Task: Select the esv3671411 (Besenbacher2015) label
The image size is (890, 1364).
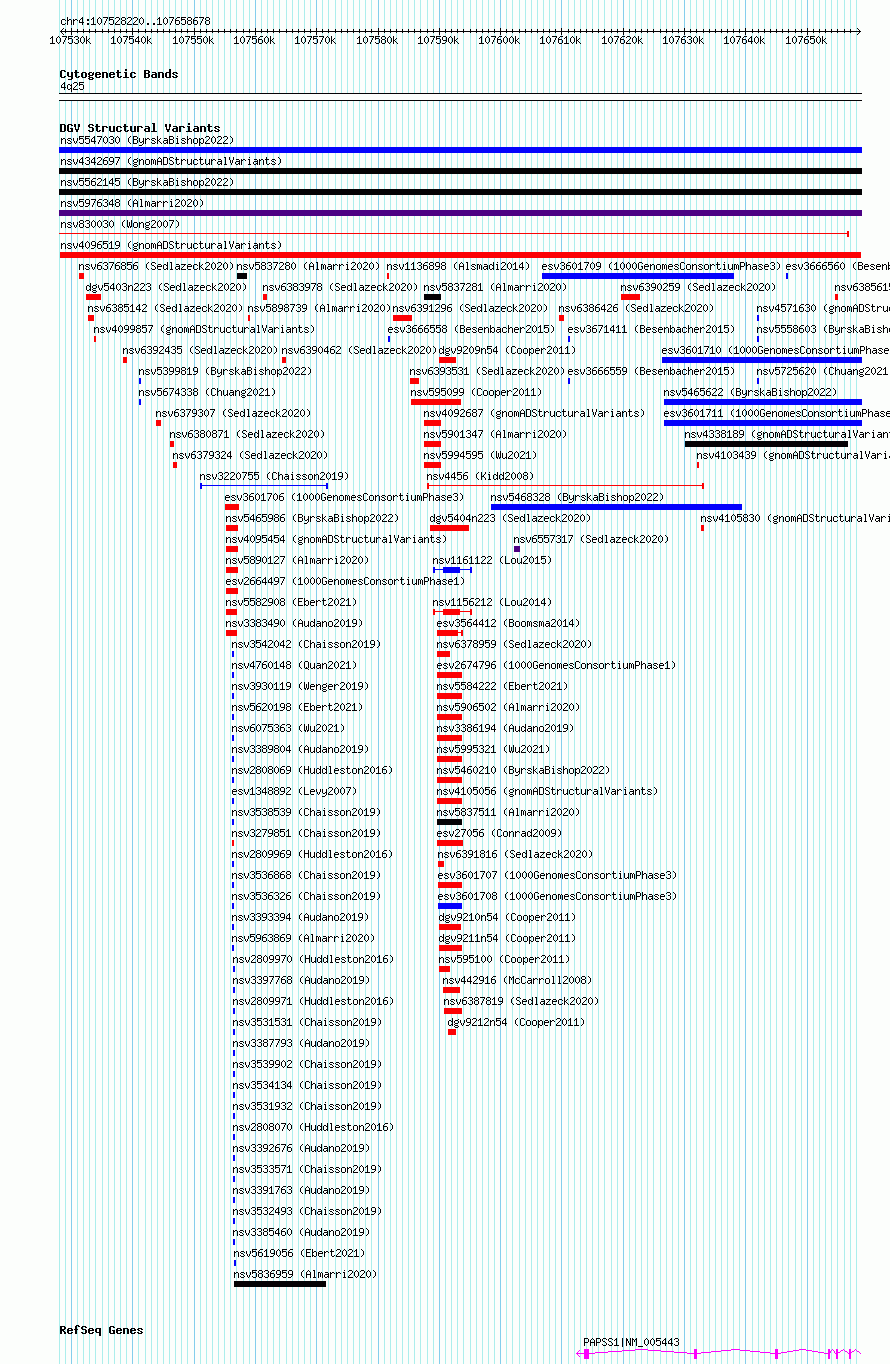Action: point(651,329)
